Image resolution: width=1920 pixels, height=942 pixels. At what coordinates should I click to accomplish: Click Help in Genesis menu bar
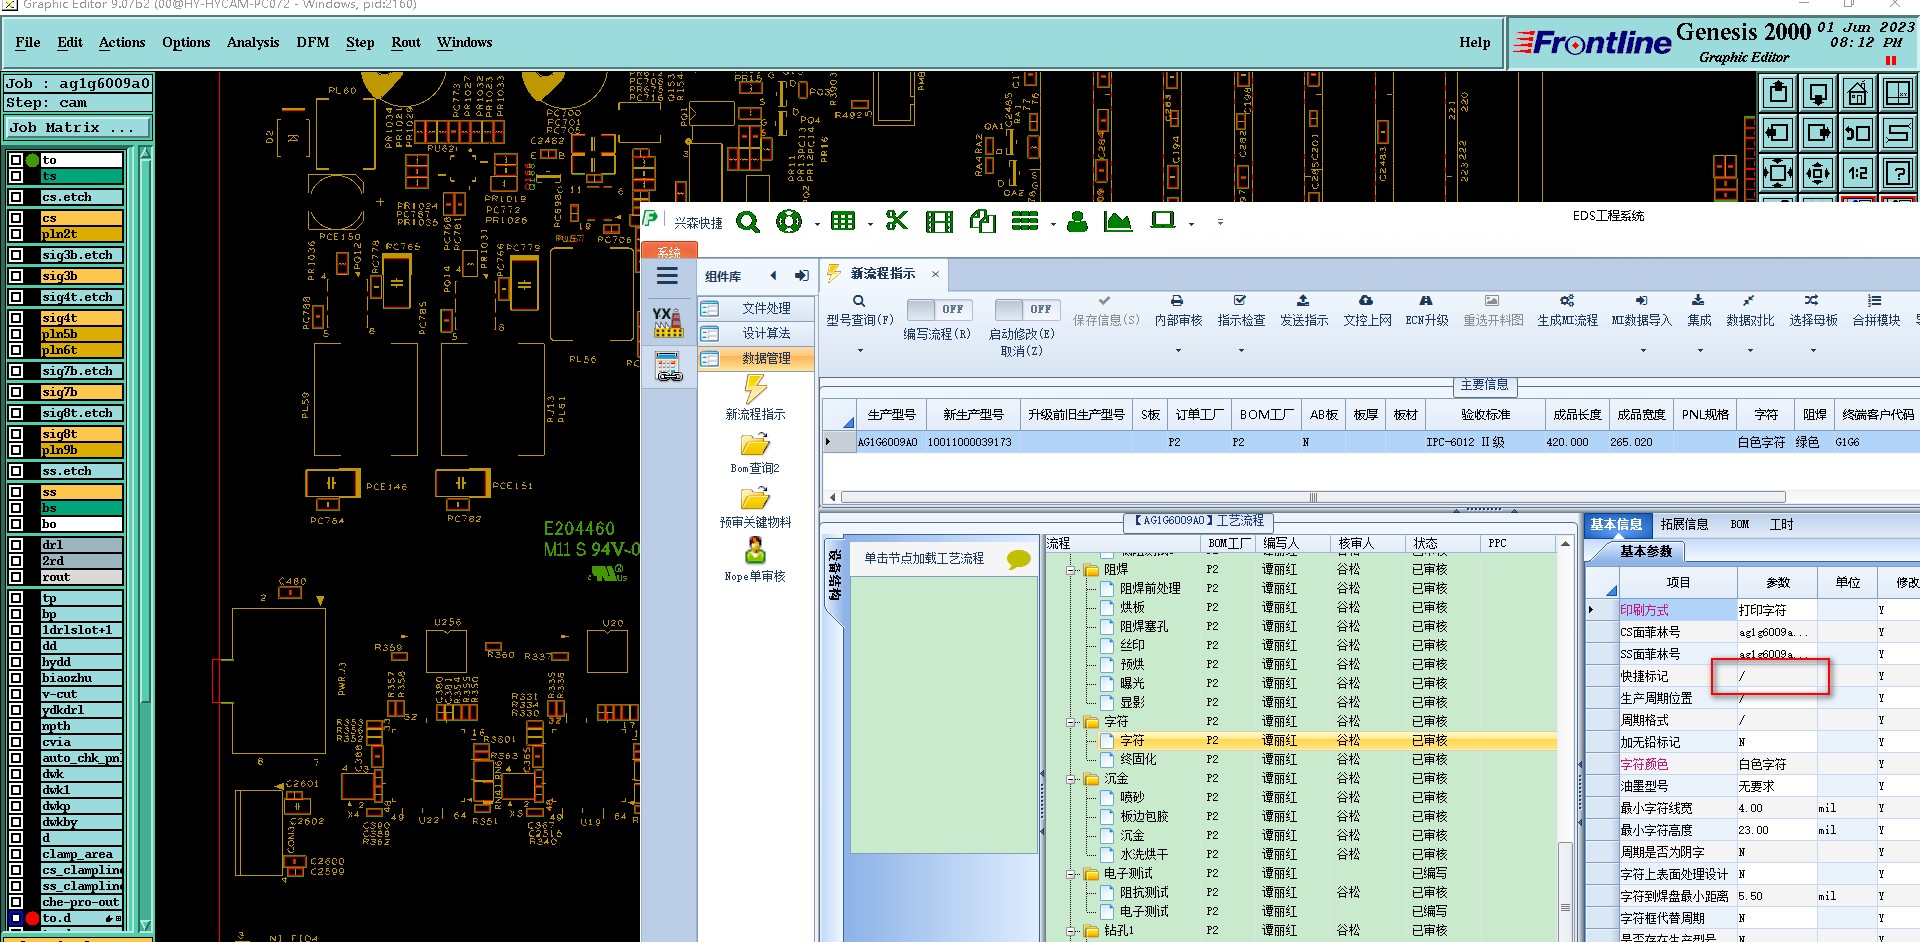pos(1474,42)
